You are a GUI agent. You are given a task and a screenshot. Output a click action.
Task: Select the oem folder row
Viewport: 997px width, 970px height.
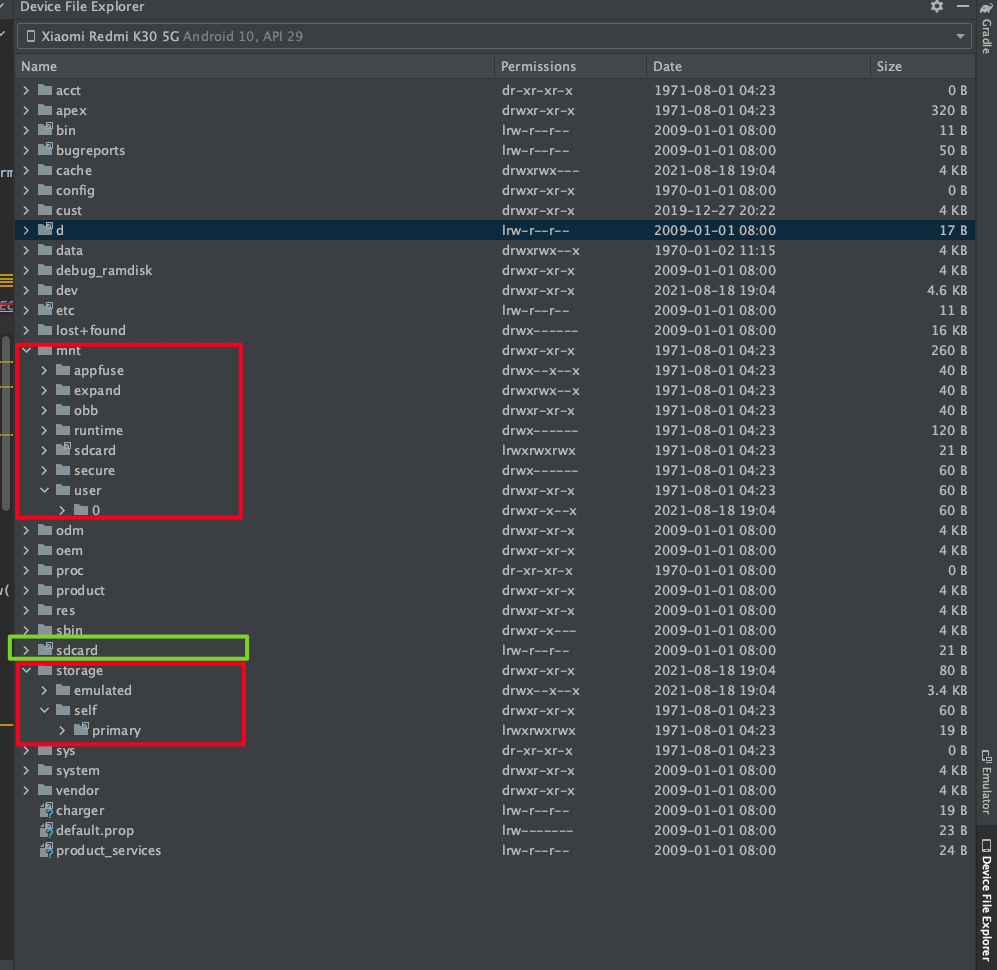[495, 550]
